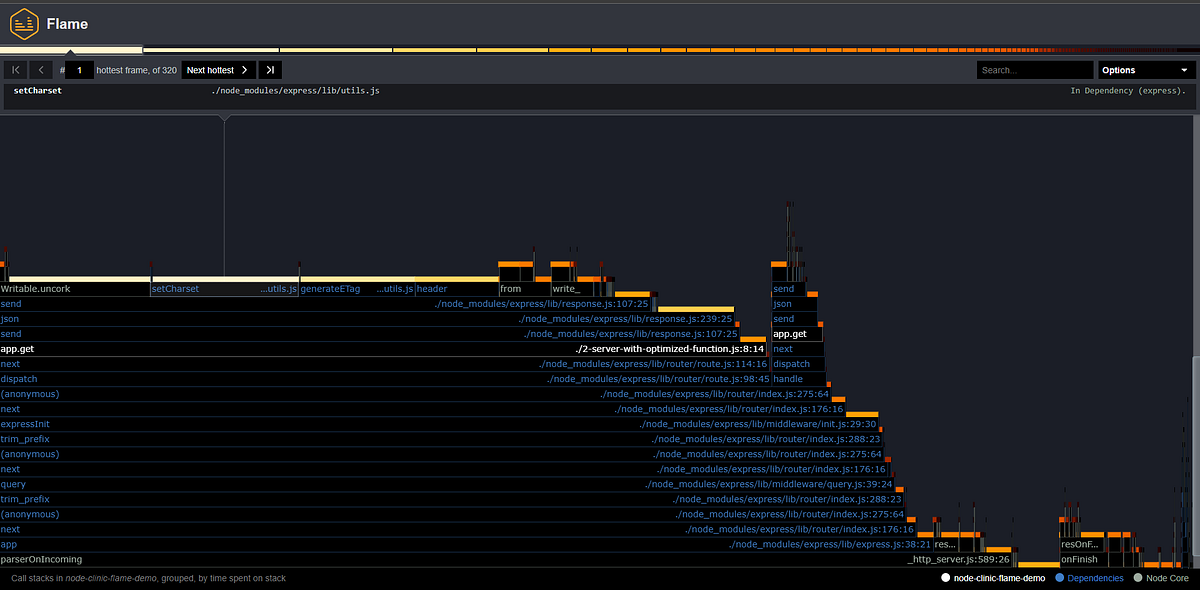1200x590 pixels.
Task: Toggle node-clinic-flame-demo legend entry
Action: coord(993,578)
